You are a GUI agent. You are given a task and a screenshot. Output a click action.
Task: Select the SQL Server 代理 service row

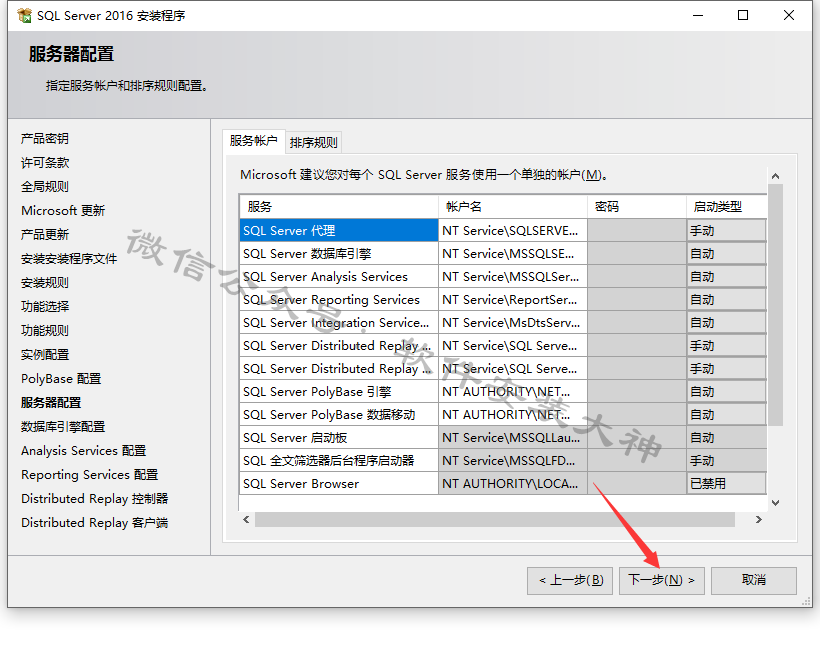click(339, 231)
